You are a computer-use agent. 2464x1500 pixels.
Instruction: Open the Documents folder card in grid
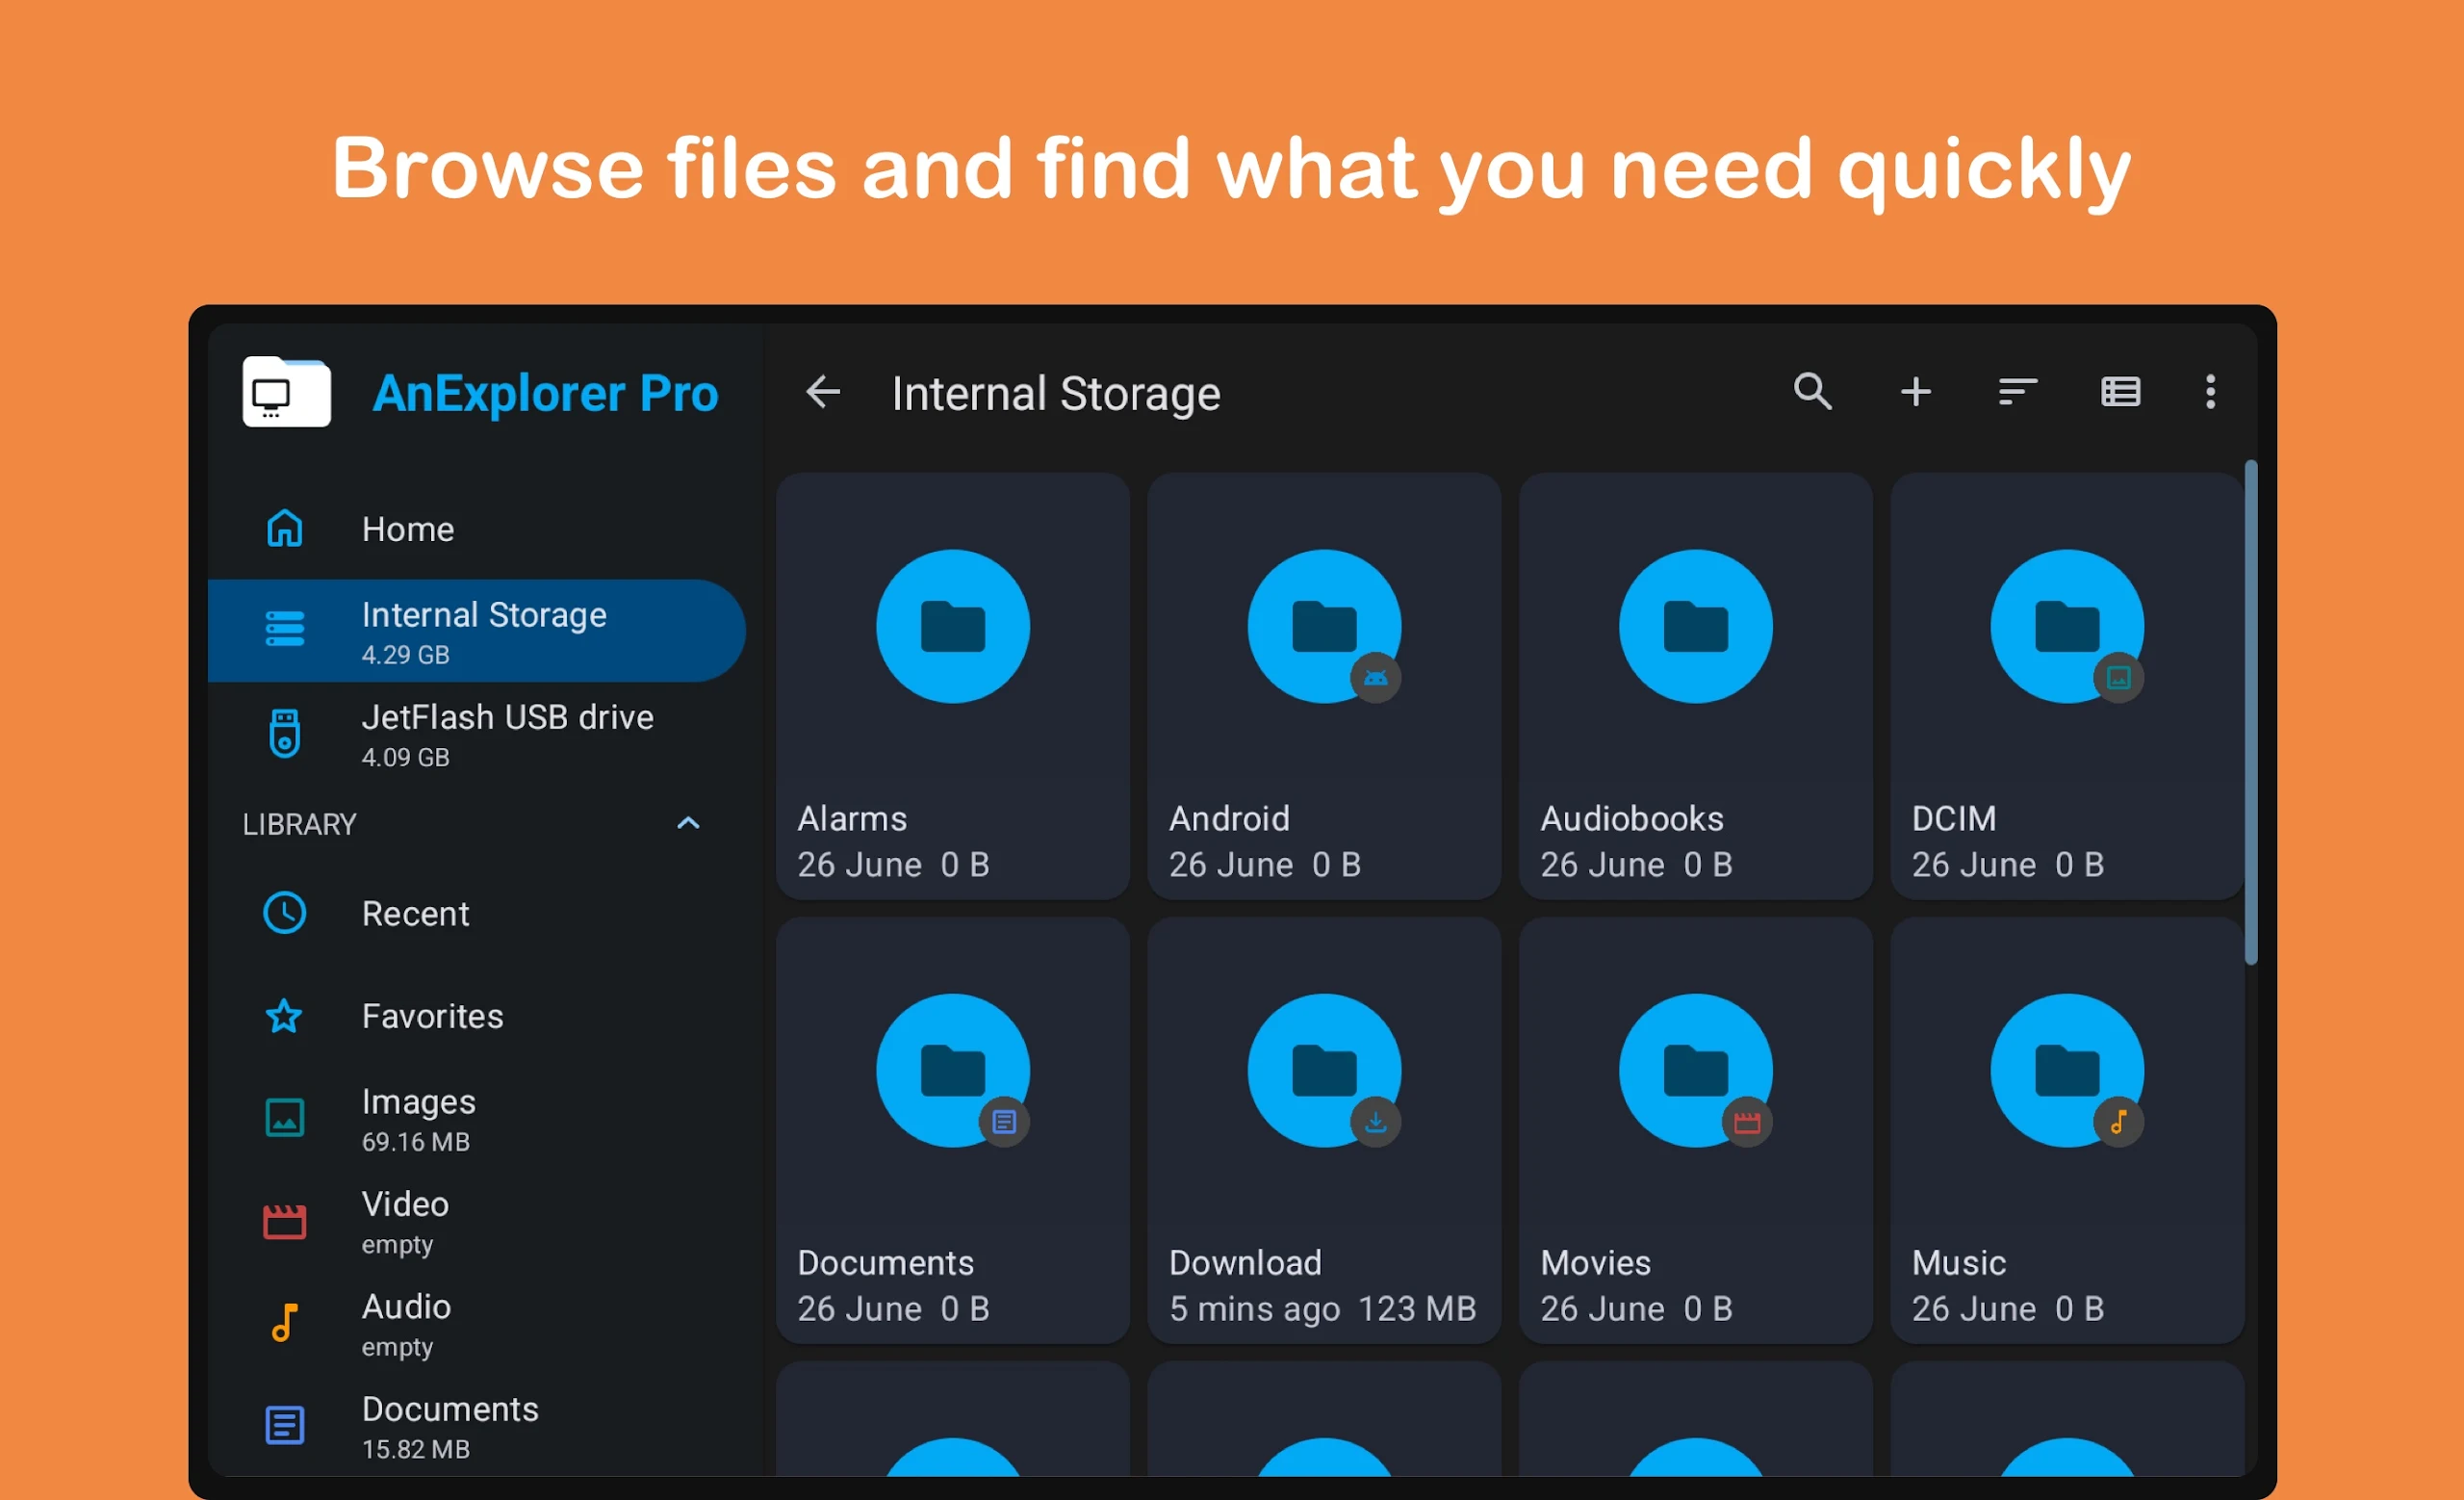(x=952, y=1130)
